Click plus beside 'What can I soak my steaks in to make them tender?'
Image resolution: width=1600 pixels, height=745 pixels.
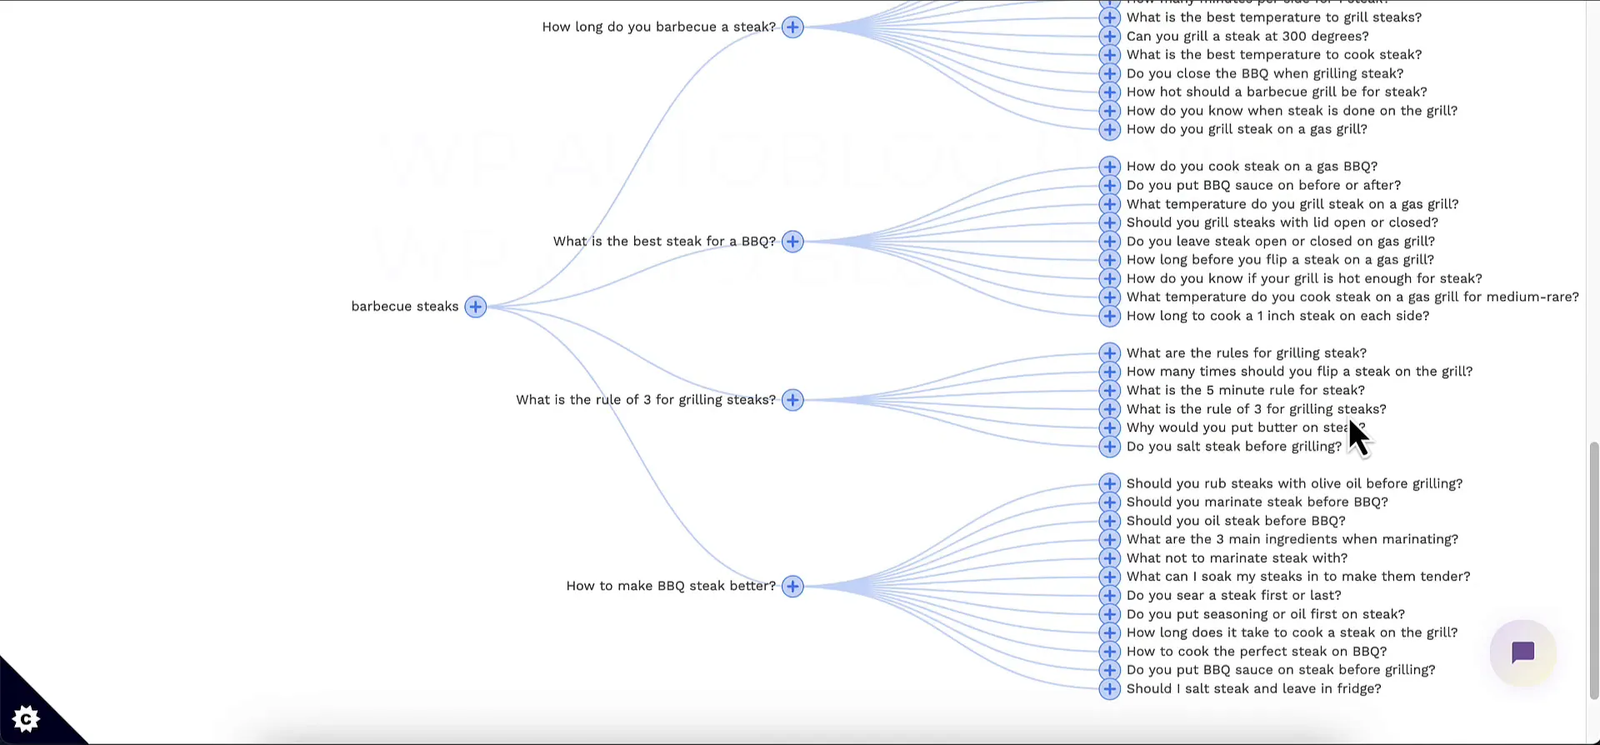pyautogui.click(x=1109, y=577)
